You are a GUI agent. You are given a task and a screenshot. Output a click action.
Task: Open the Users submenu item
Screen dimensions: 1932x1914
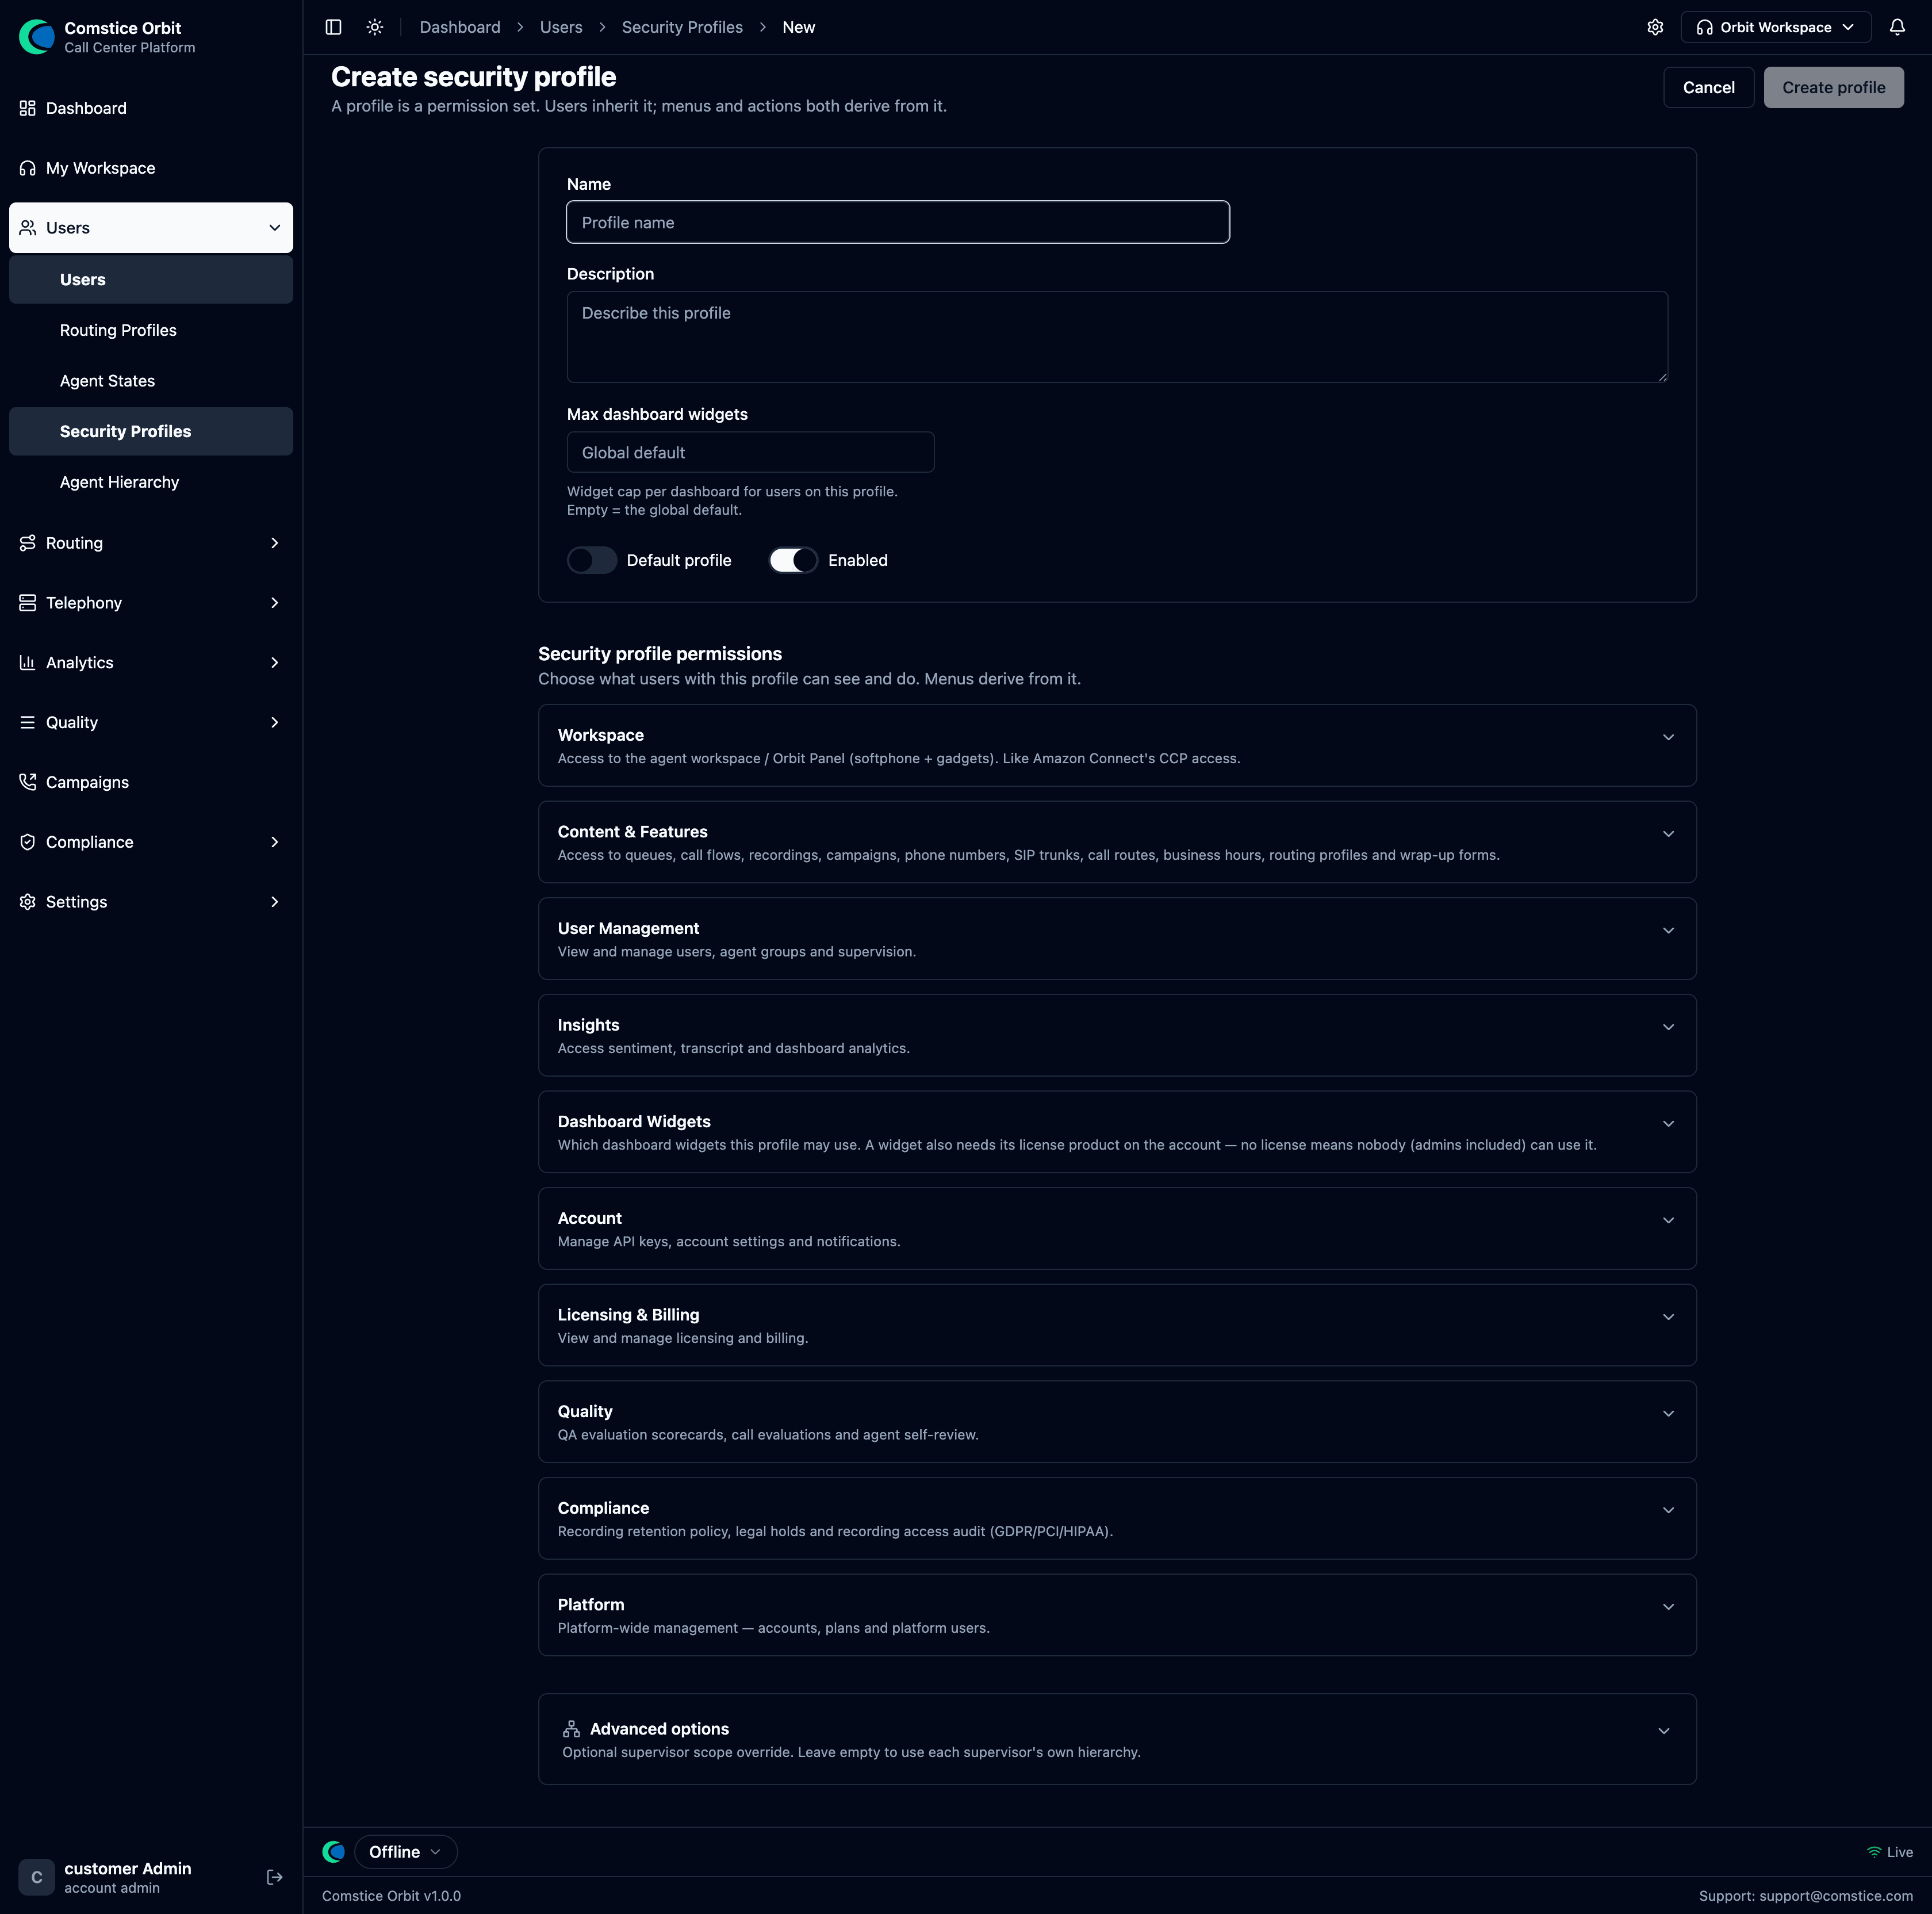(x=151, y=280)
